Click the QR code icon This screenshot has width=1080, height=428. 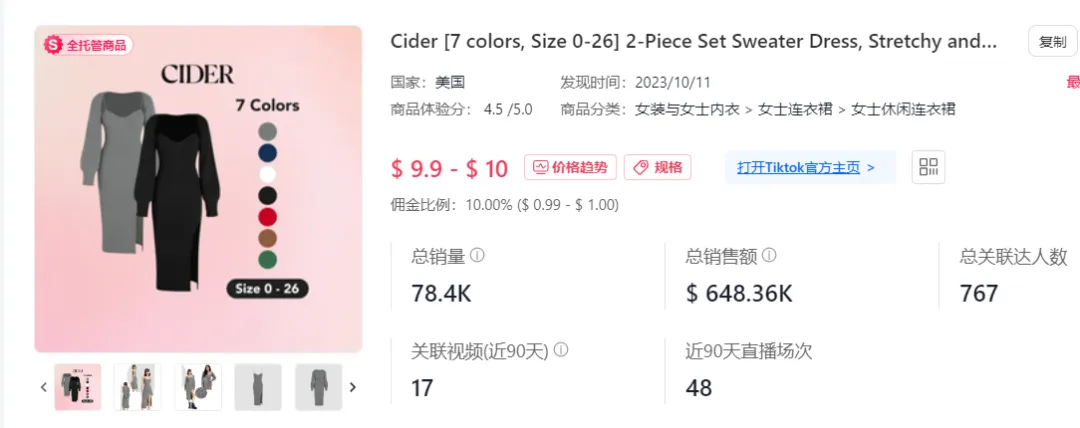(928, 167)
